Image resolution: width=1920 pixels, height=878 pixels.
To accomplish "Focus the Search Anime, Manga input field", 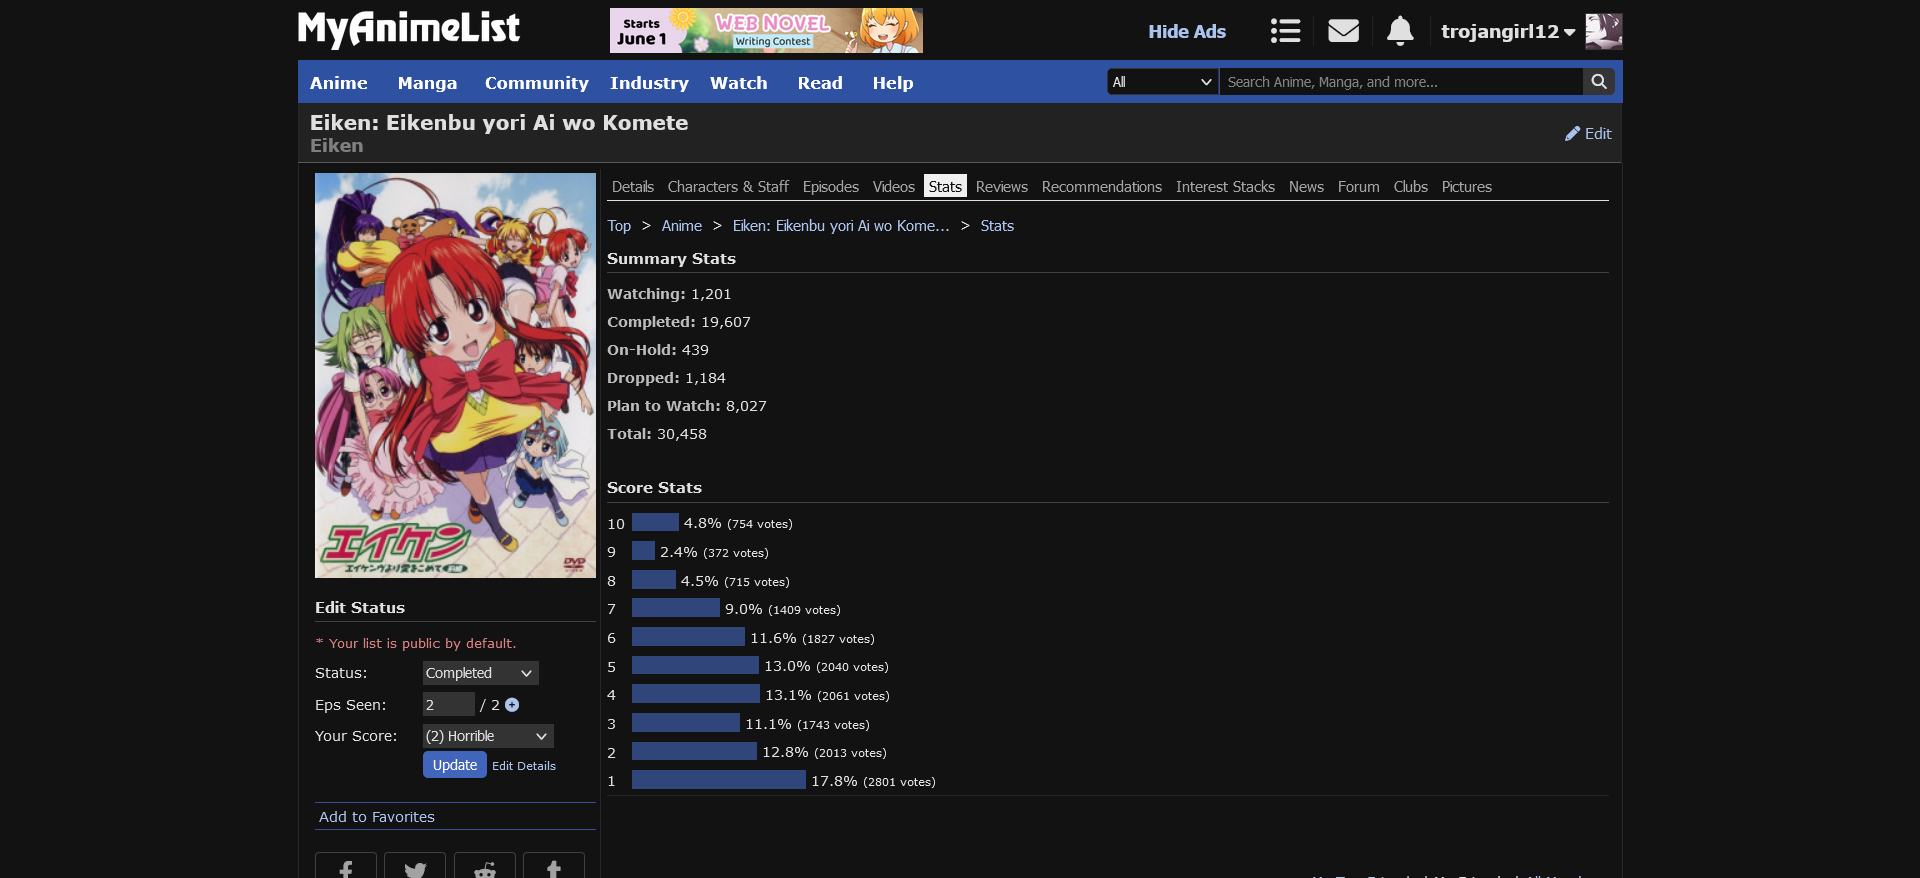I will tap(1400, 82).
